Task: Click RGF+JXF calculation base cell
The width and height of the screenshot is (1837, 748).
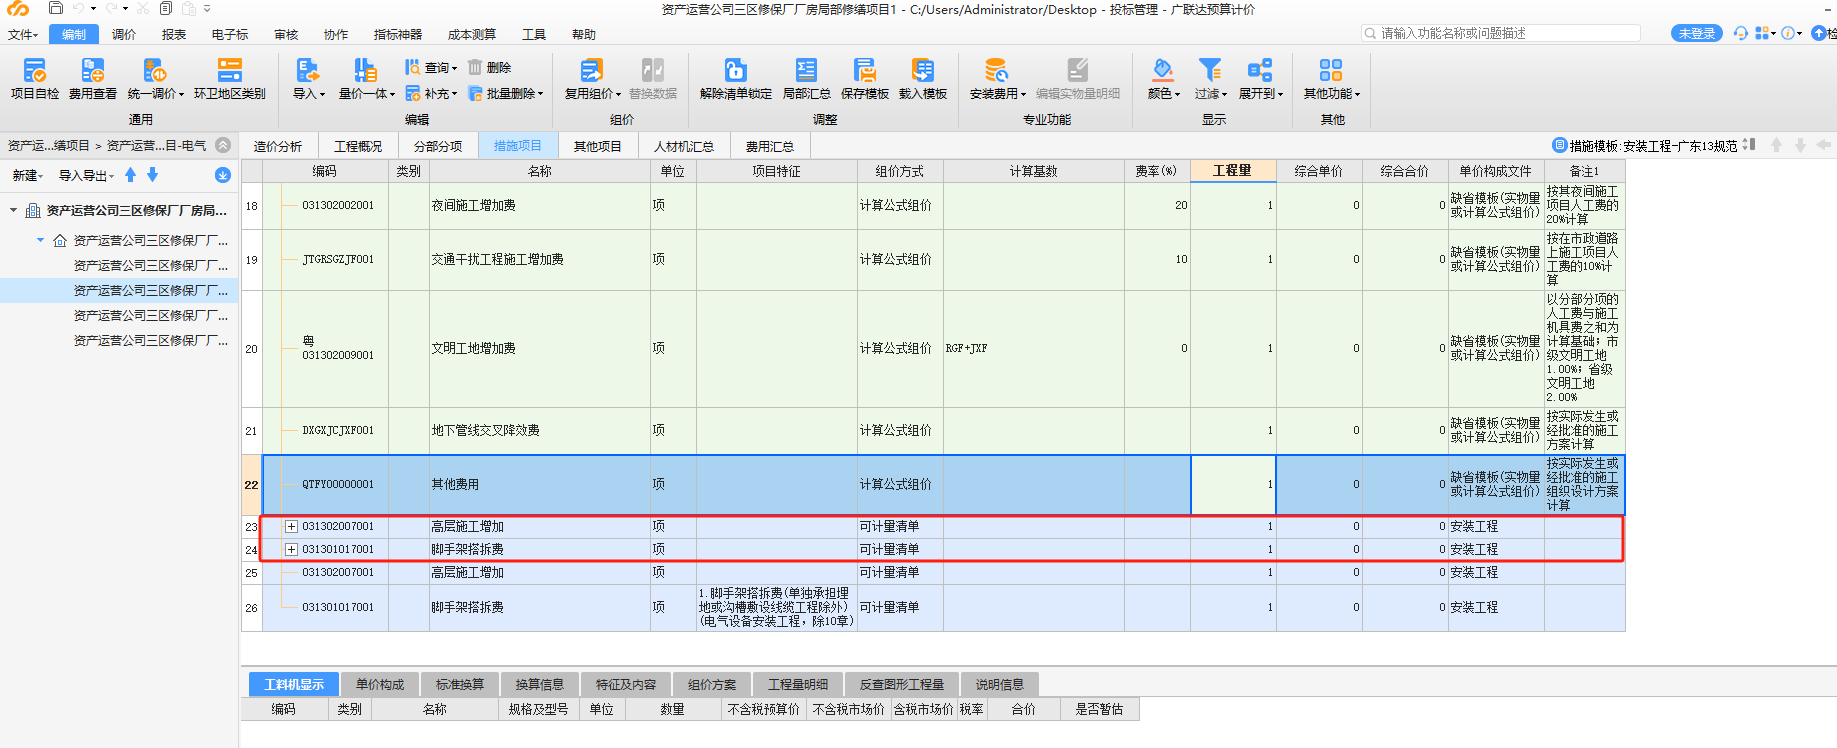Action: tap(1034, 348)
